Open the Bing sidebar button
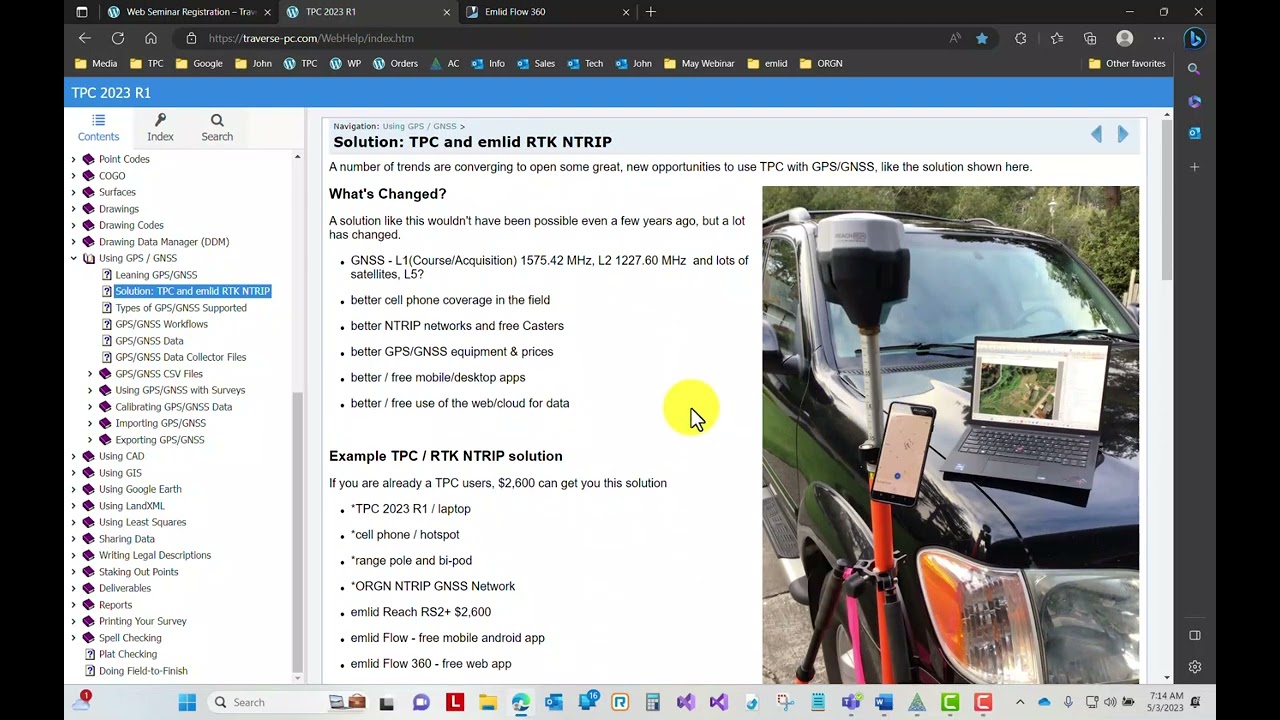Viewport: 1280px width, 720px height. (x=1194, y=38)
